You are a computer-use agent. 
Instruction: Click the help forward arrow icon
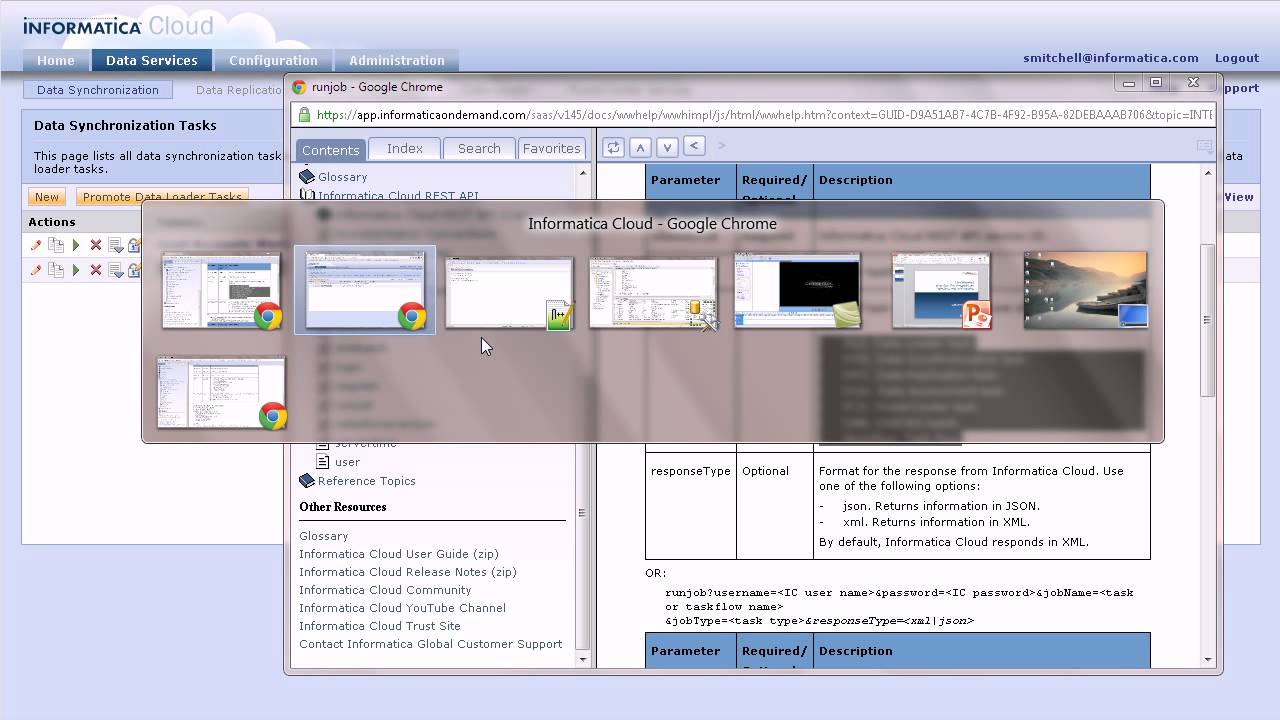coord(721,146)
